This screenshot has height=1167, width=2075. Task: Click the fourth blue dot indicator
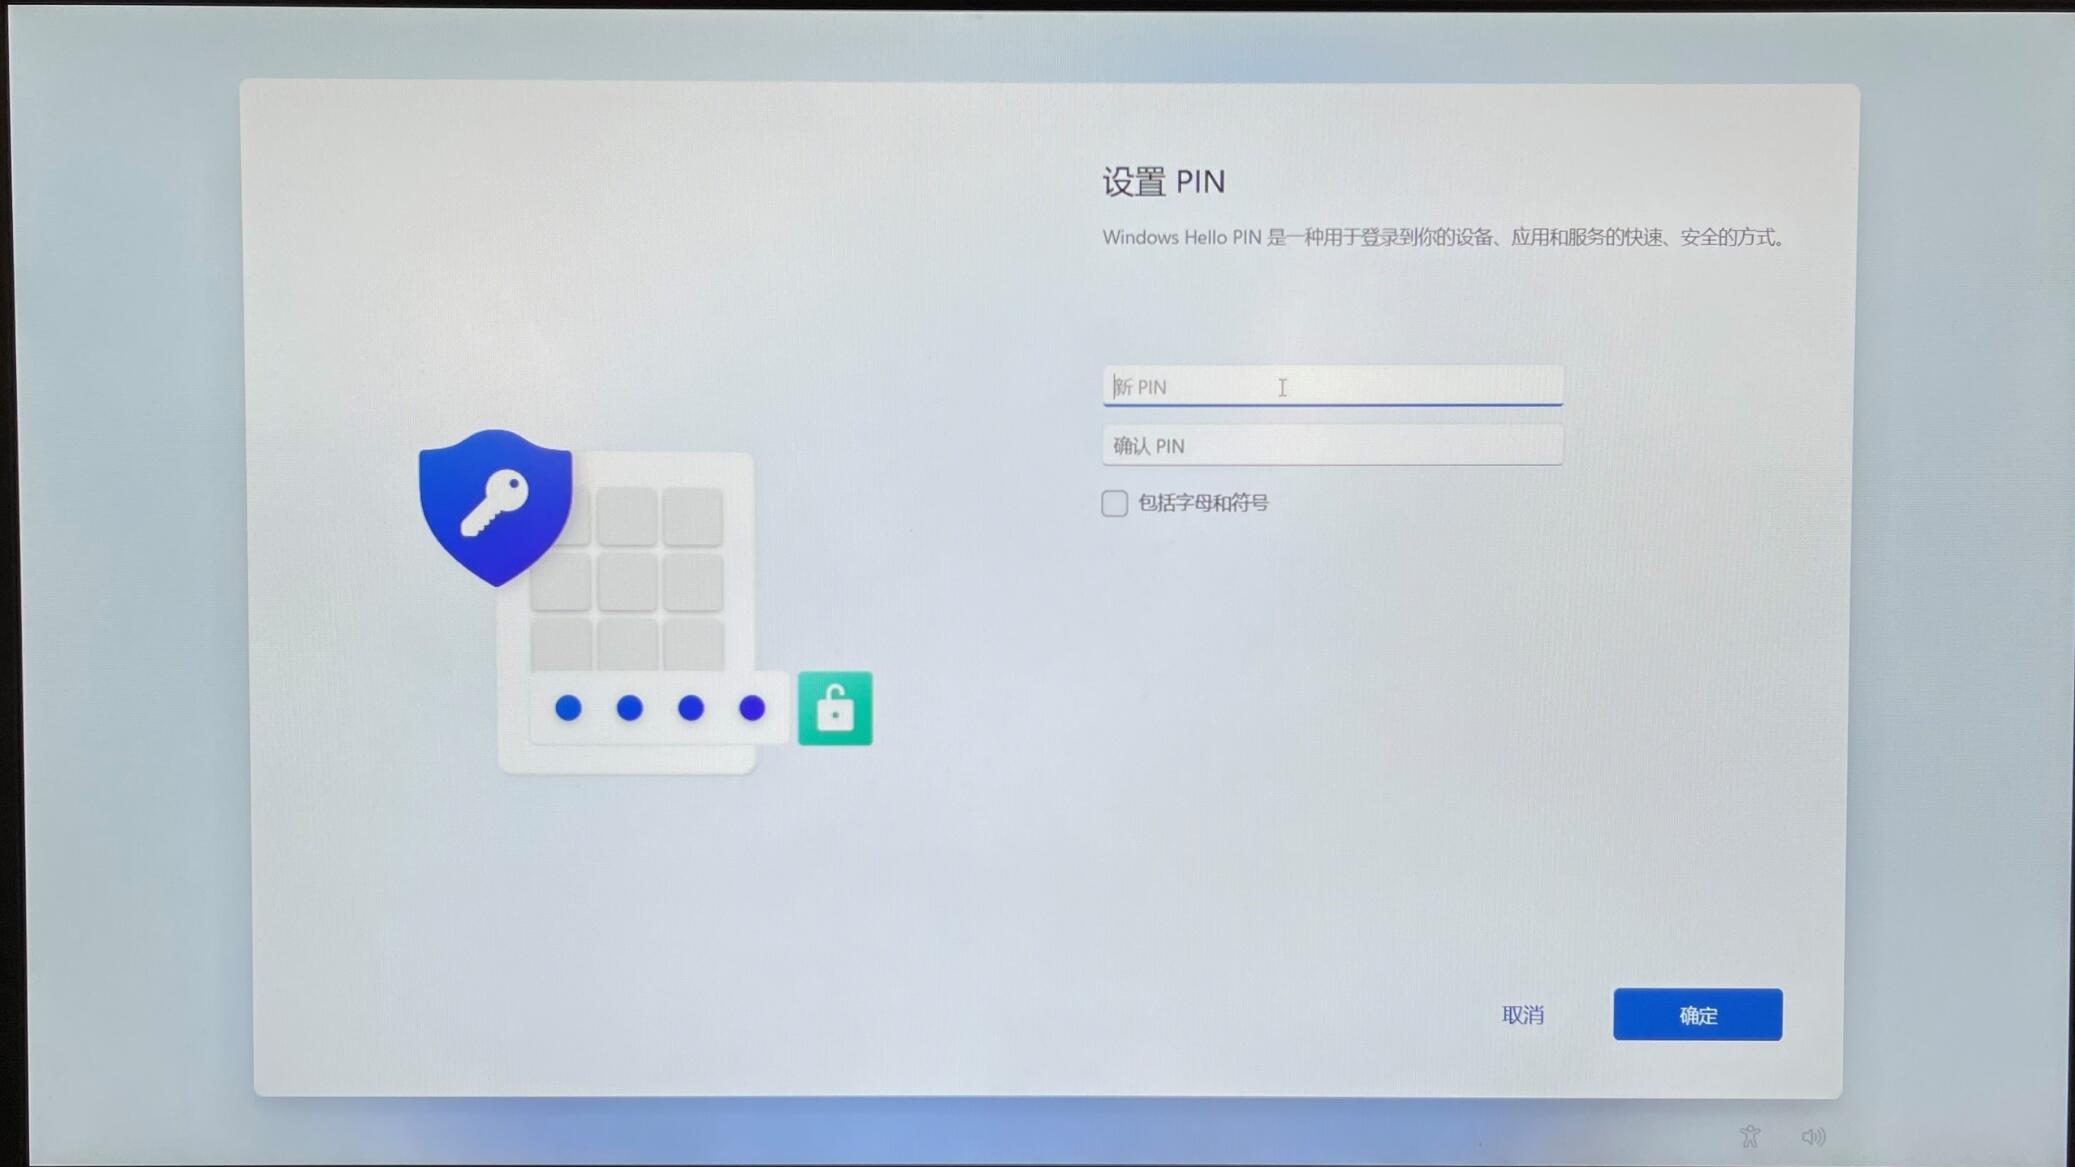point(751,708)
